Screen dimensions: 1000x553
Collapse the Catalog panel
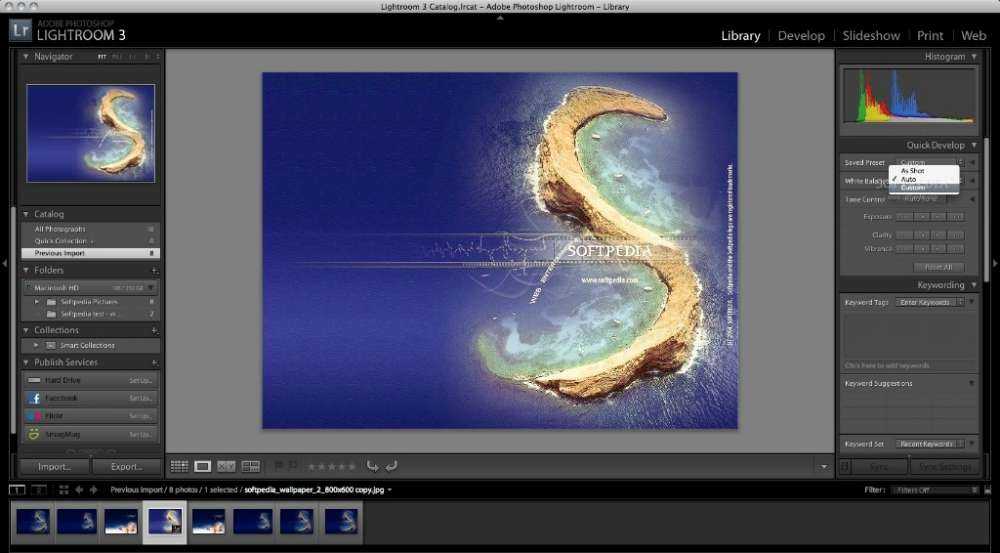coord(26,214)
